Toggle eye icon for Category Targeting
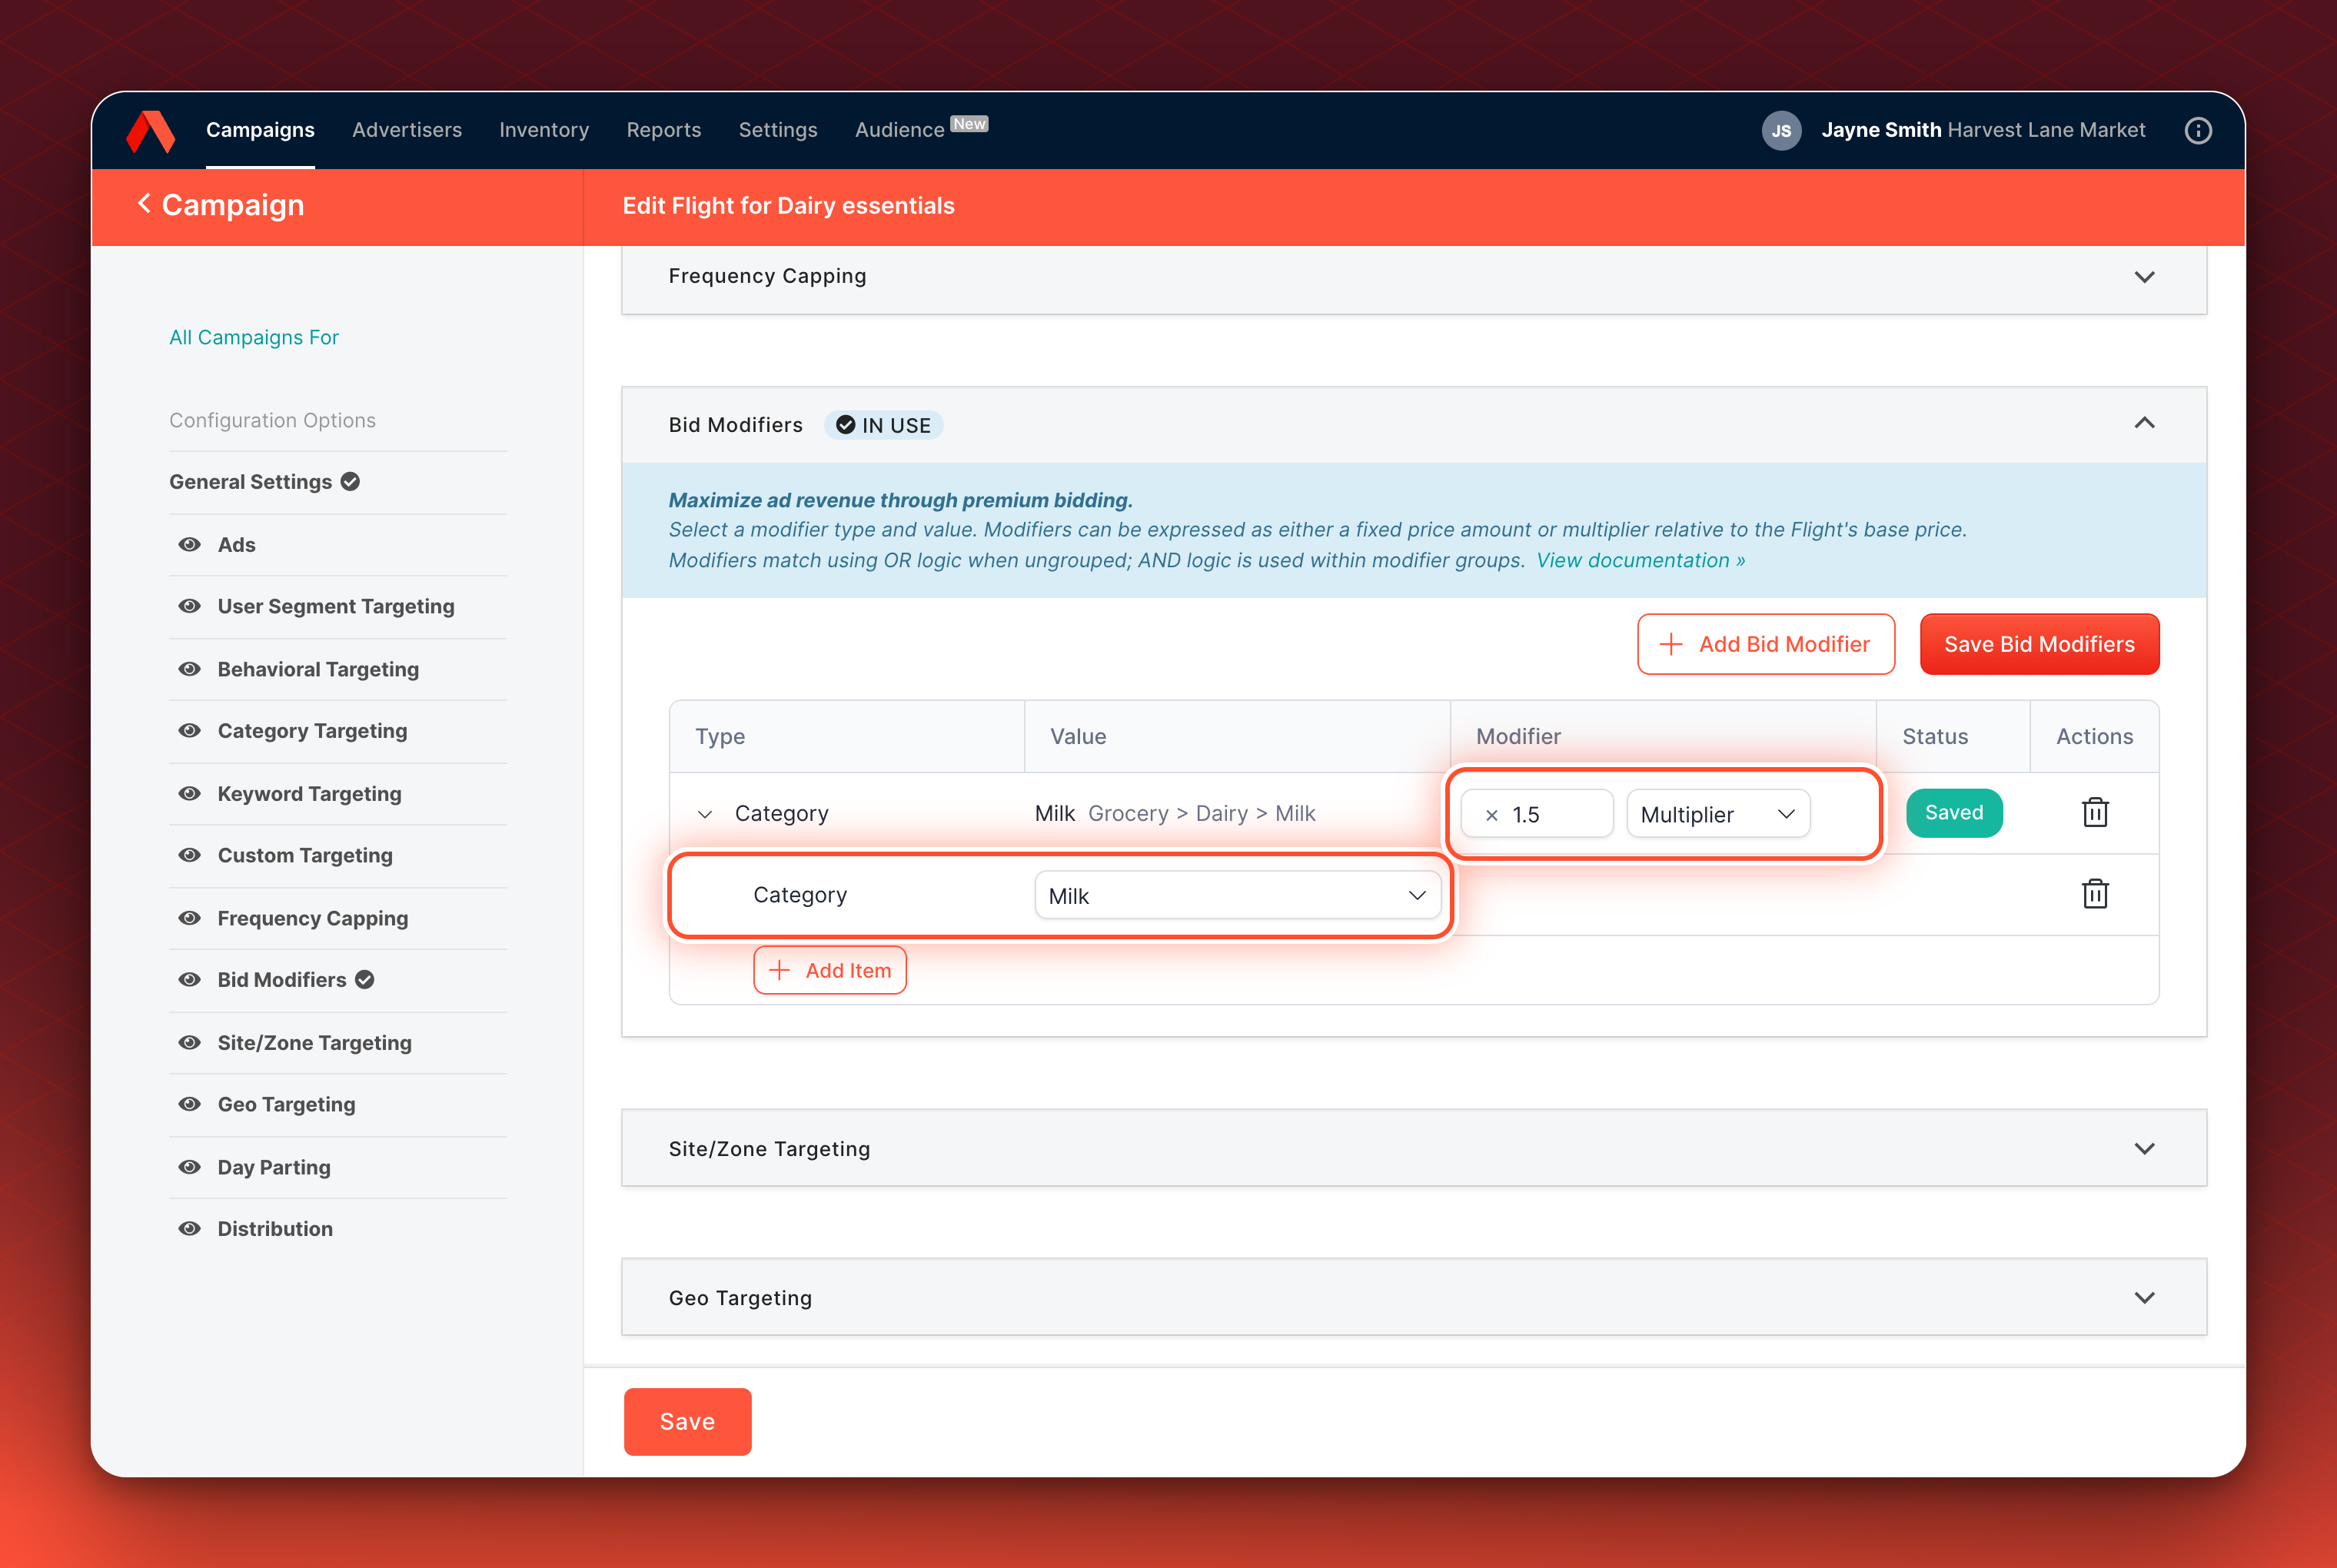This screenshot has height=1568, width=2337. tap(189, 731)
